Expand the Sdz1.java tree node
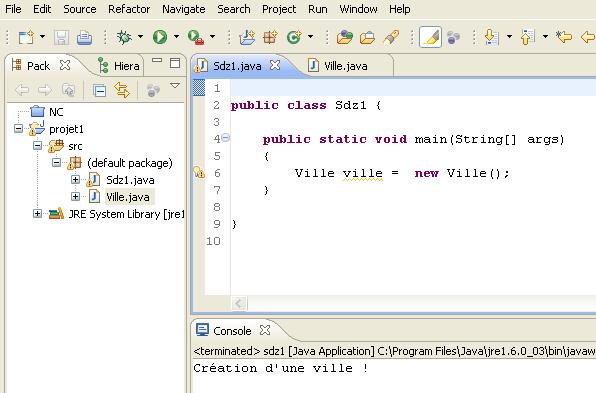The width and height of the screenshot is (596, 393). click(x=75, y=179)
